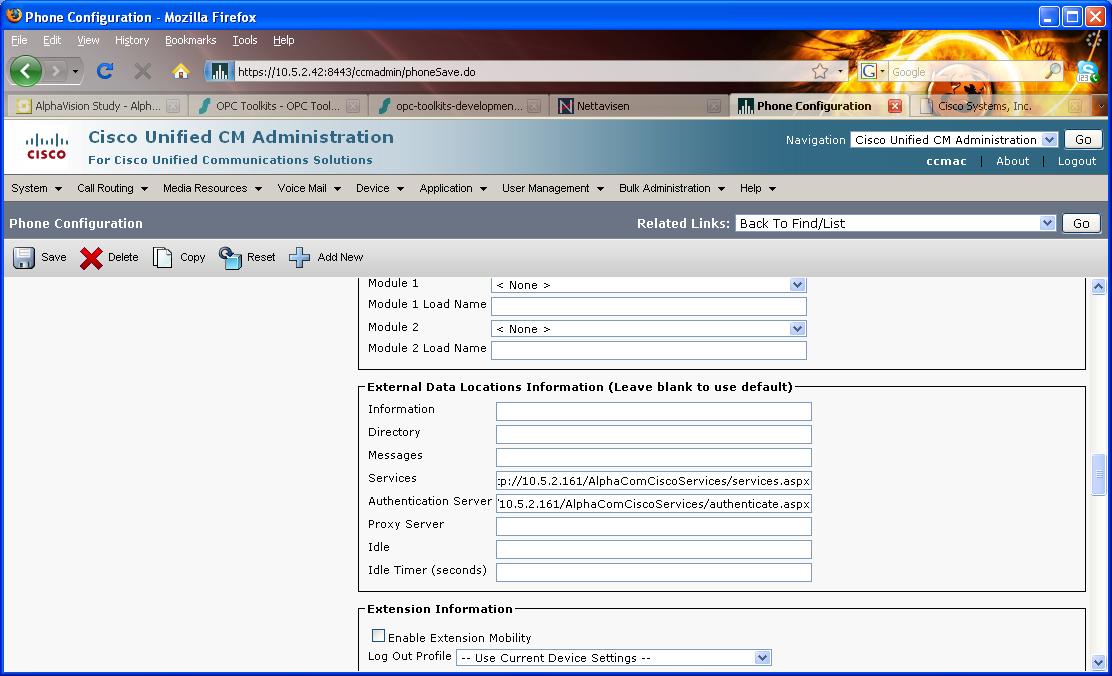Click the Save disk icon
This screenshot has height=676, width=1112.
click(x=23, y=257)
